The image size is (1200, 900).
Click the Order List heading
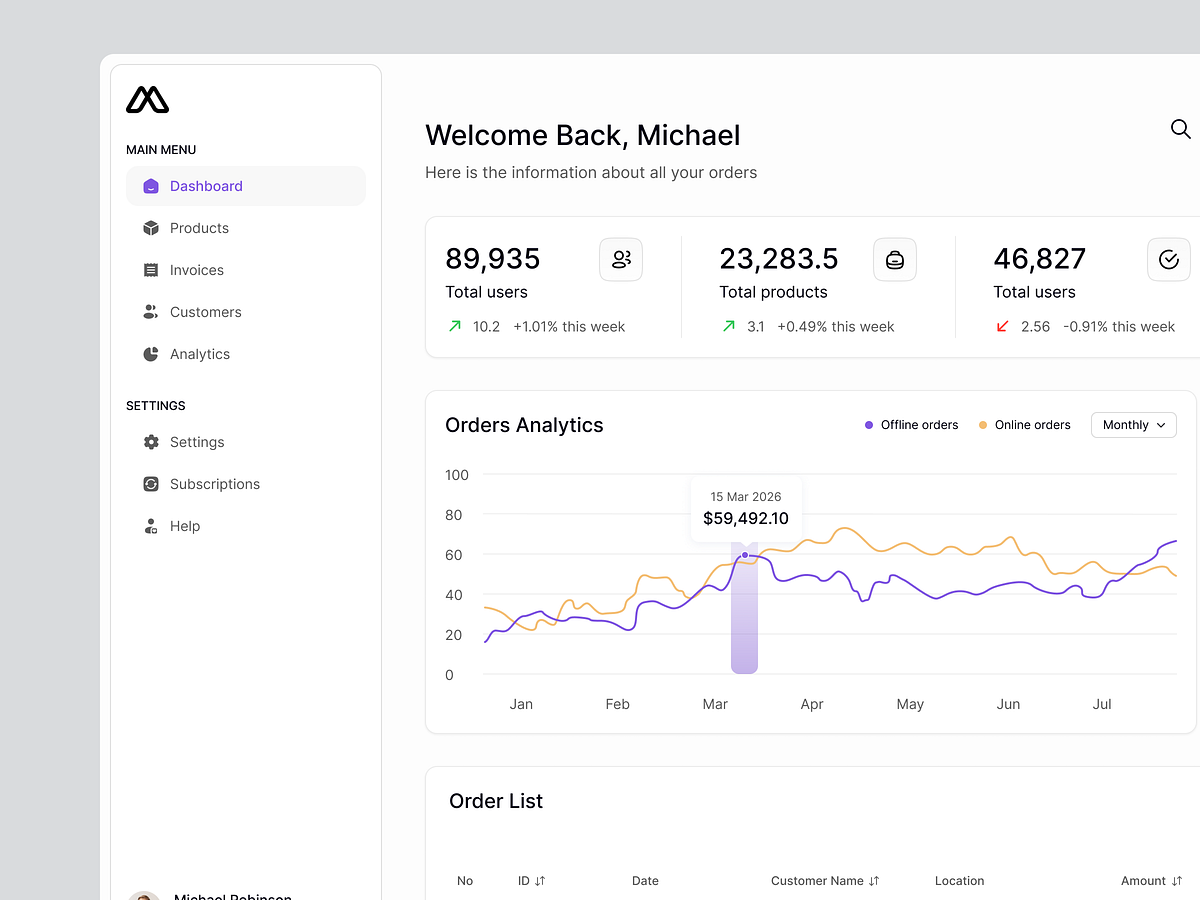[496, 801]
